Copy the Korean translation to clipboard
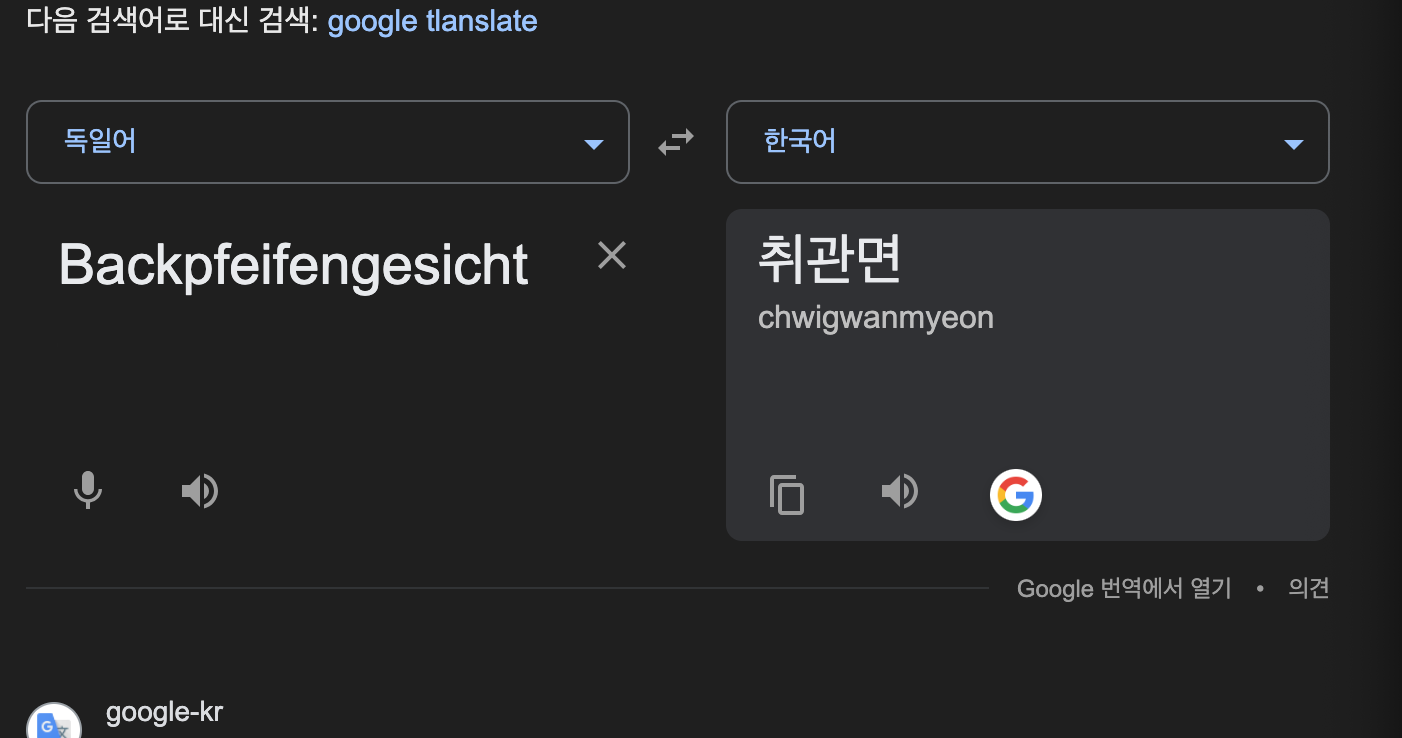Viewport: 1402px width, 738px height. coord(787,494)
